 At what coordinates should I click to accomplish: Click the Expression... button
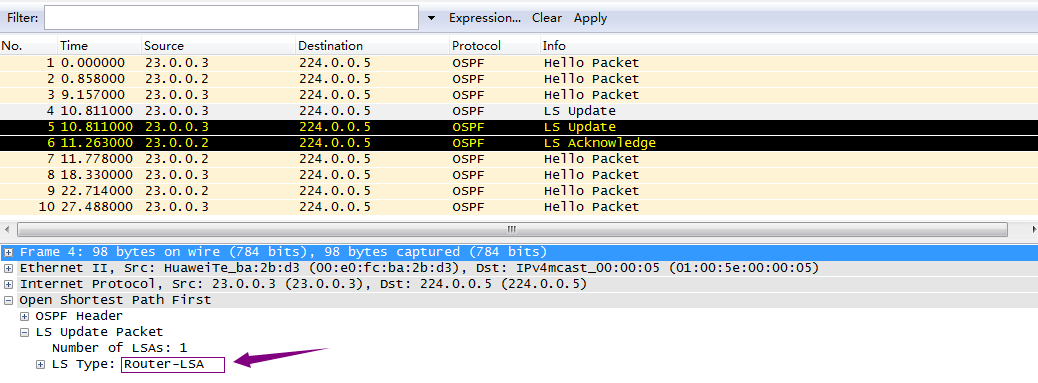click(485, 18)
